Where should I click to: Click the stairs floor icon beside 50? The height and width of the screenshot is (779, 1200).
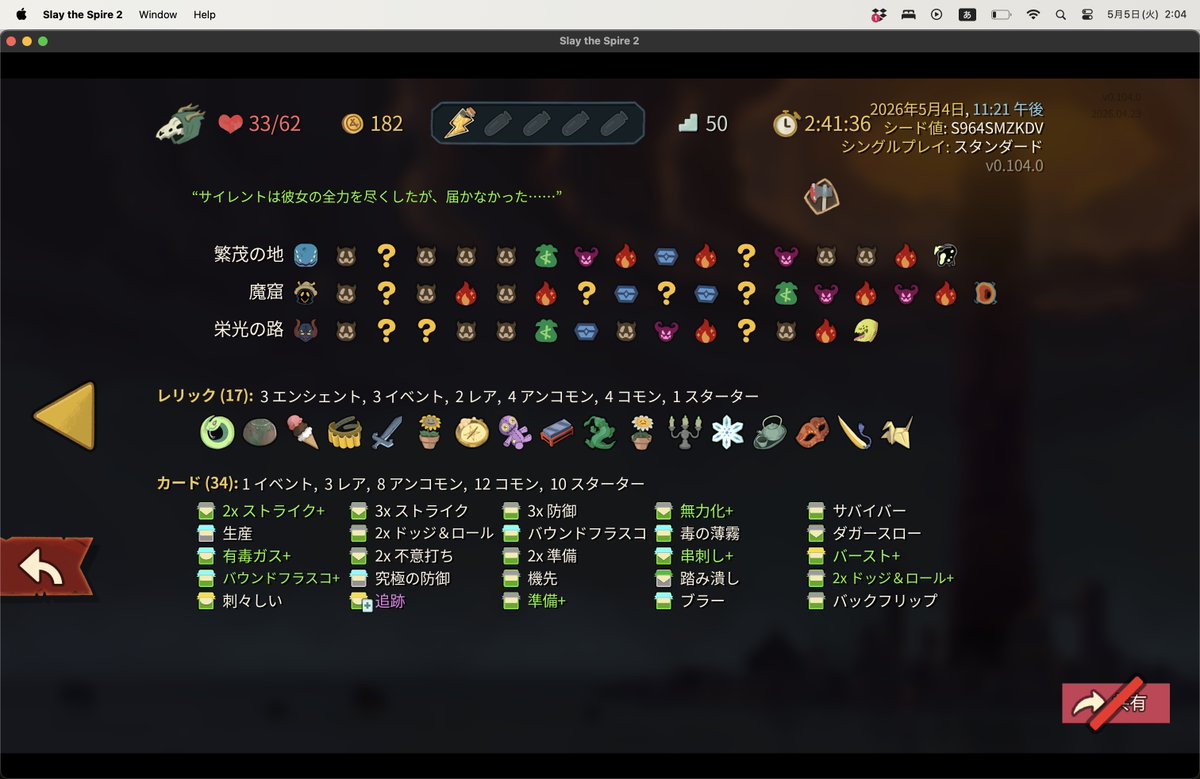[687, 123]
